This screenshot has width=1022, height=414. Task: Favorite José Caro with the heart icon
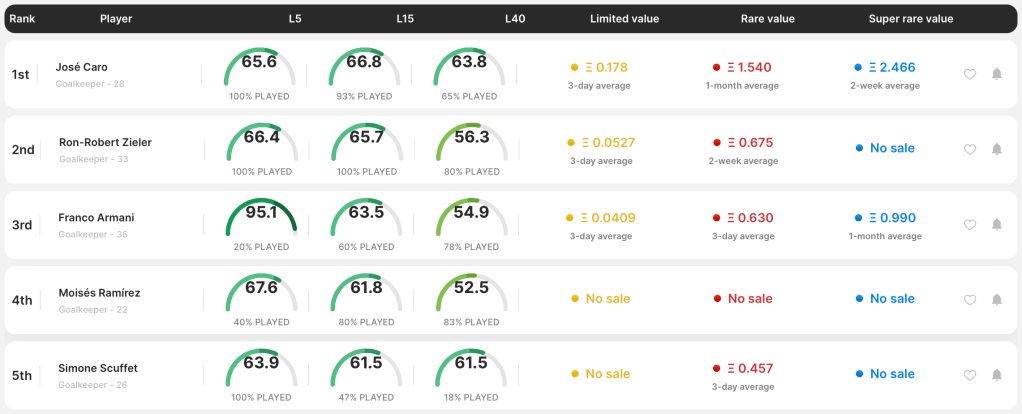point(969,74)
